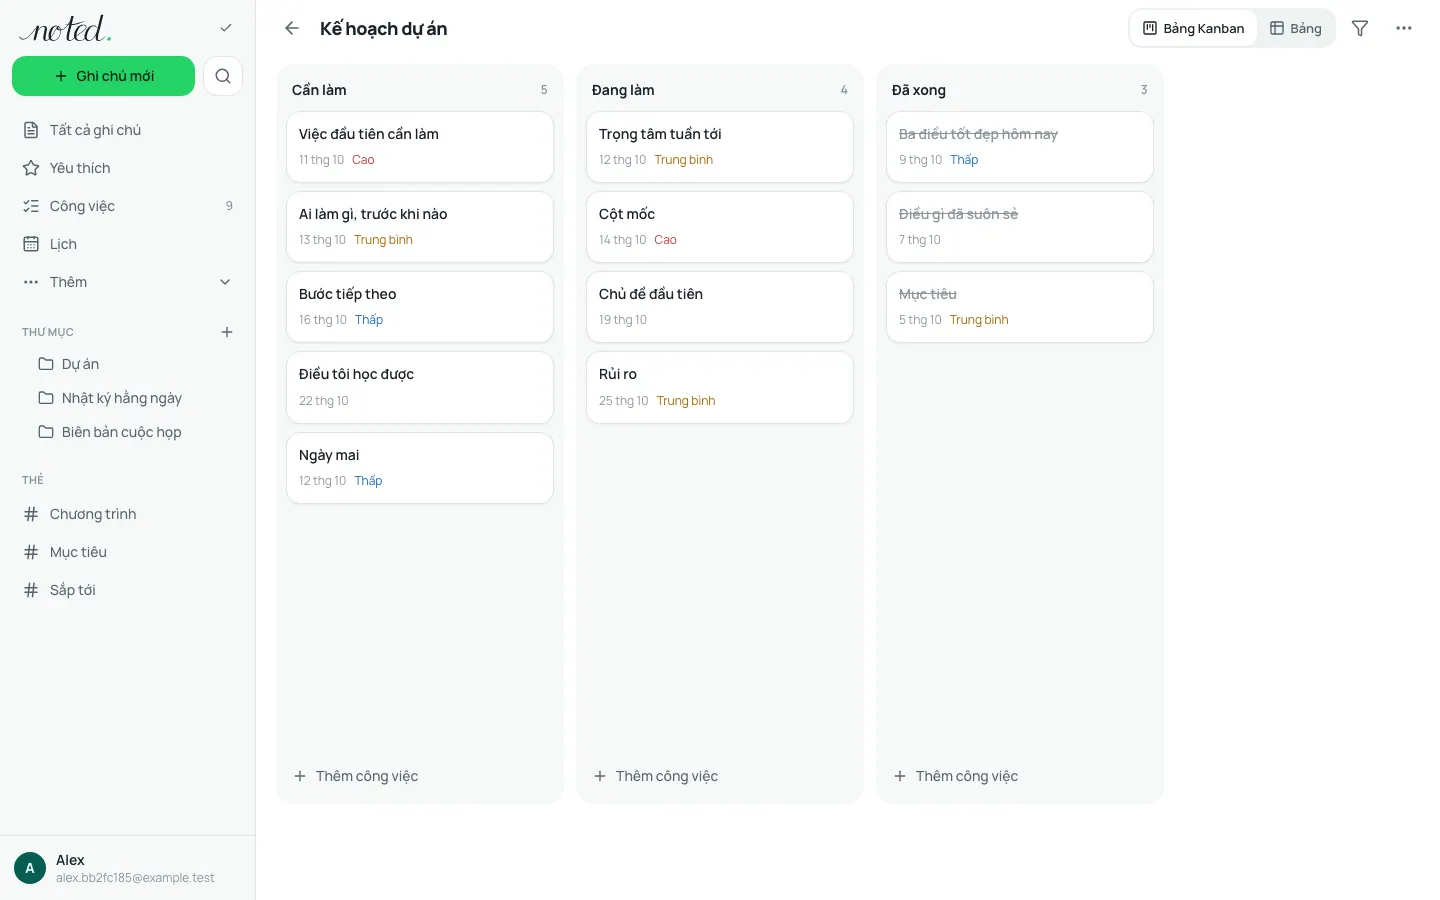1440x900 pixels.
Task: Select the Chương trình tag
Action: pos(128,514)
